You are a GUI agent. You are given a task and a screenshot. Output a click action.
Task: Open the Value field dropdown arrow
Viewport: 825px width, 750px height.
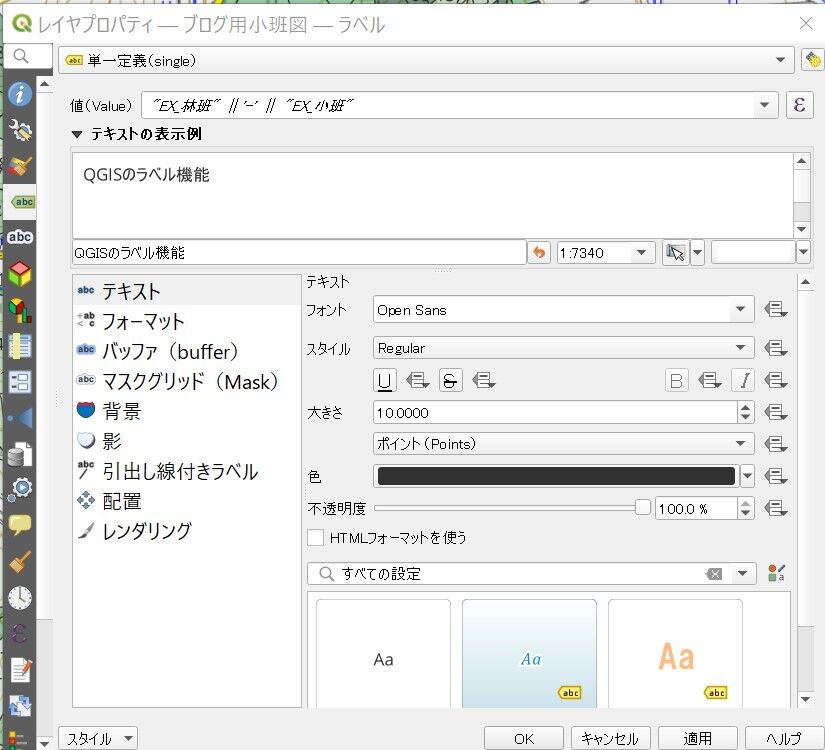764,105
